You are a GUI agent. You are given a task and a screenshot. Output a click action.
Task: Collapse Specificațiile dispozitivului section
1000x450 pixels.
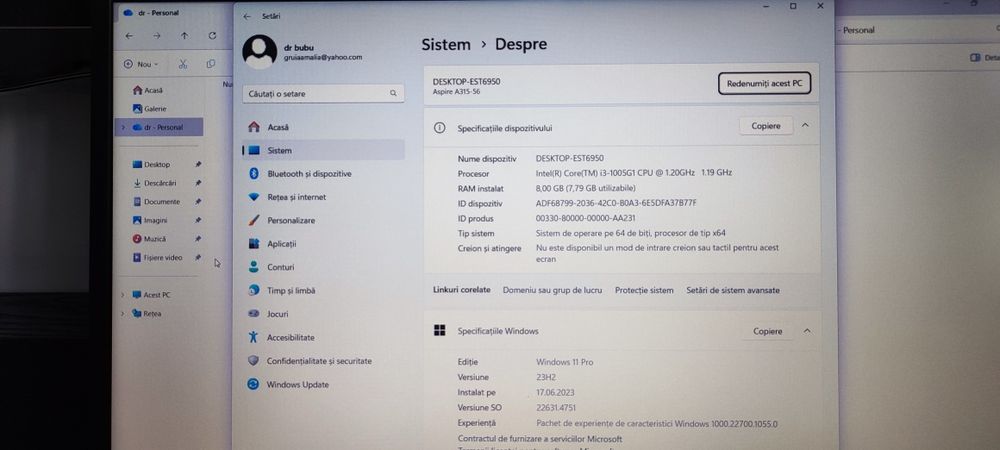tap(805, 126)
